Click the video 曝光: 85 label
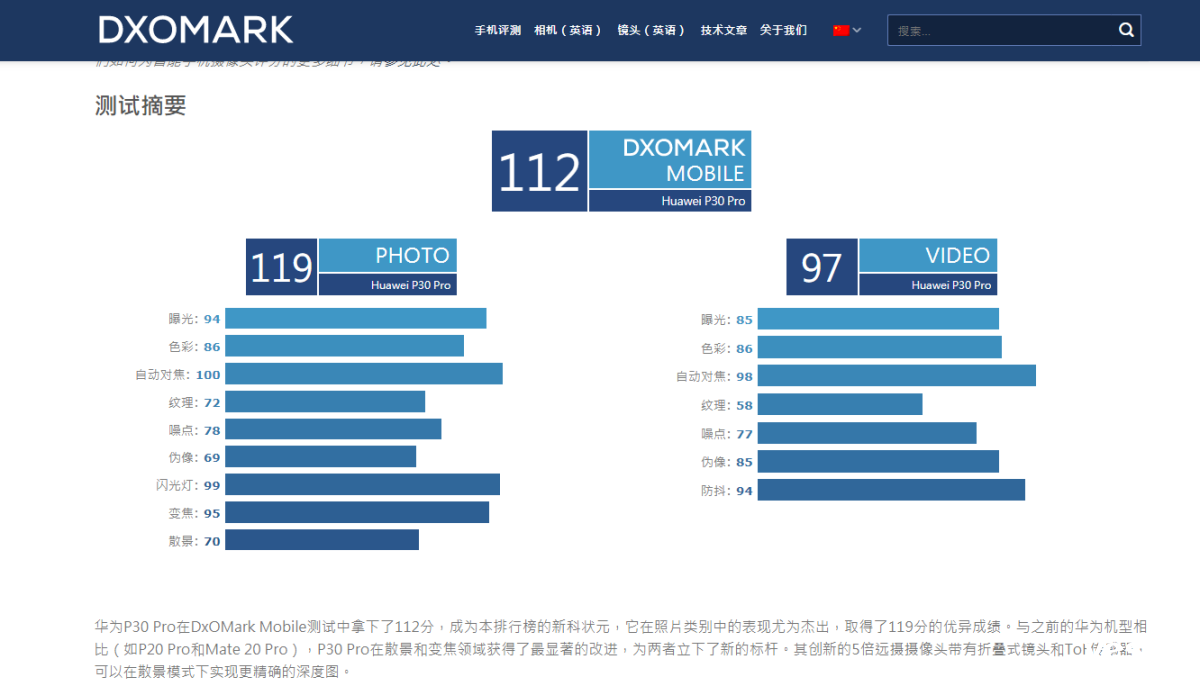This screenshot has height=695, width=1200. (727, 320)
